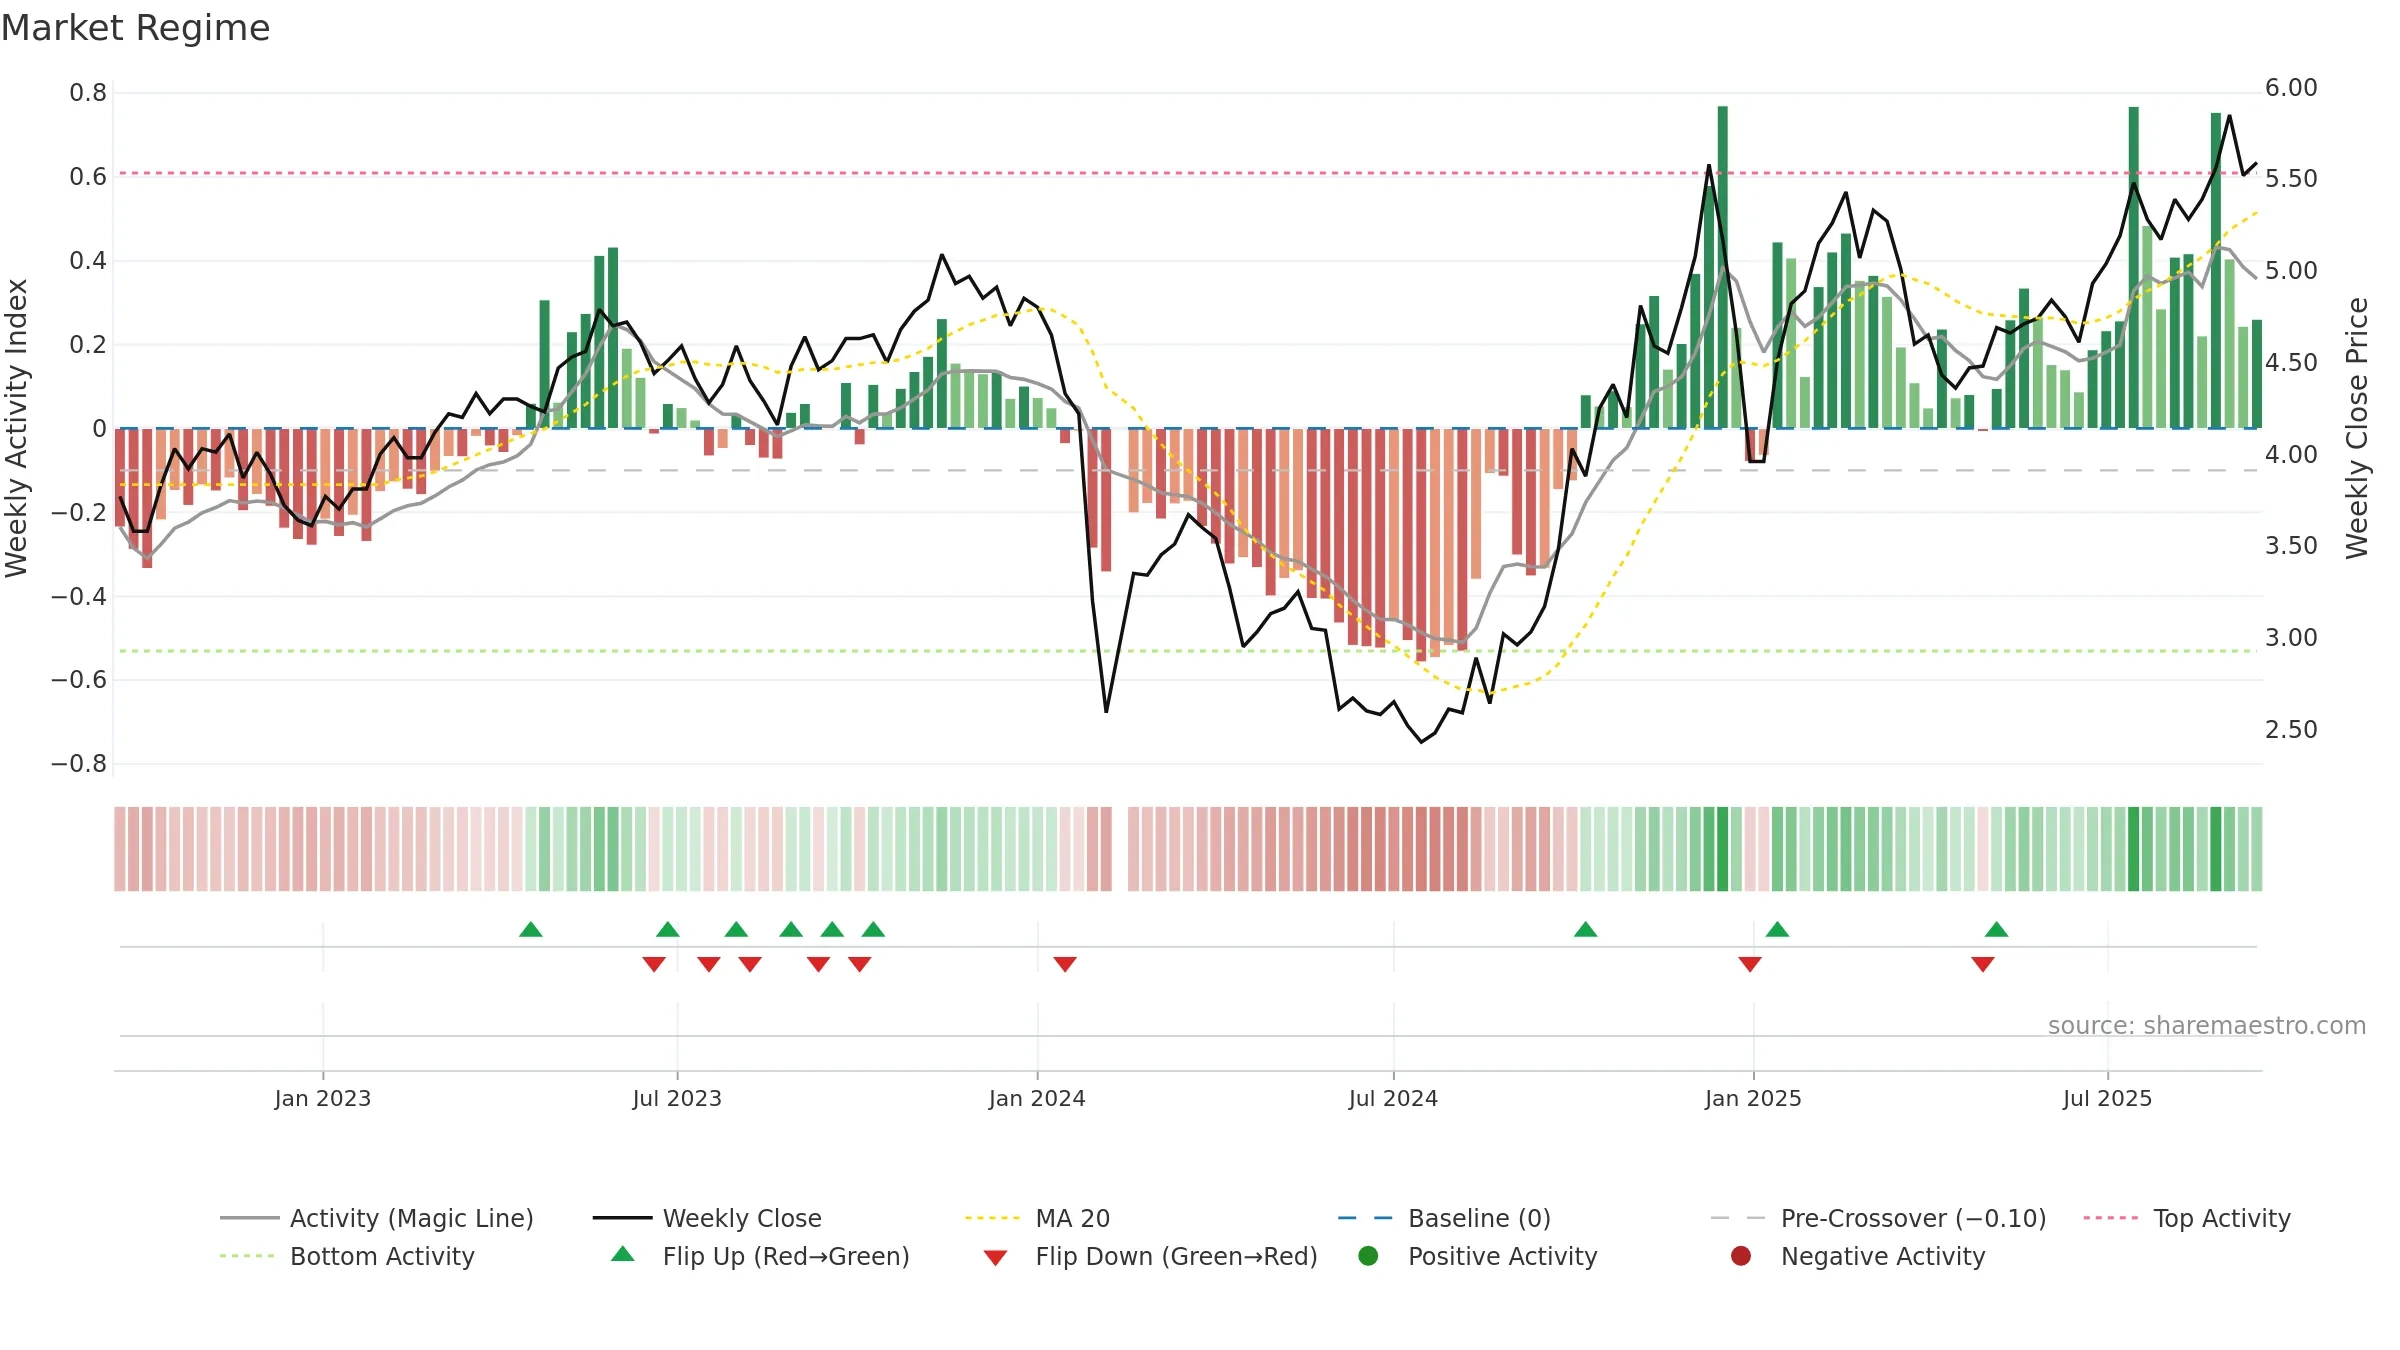The width and height of the screenshot is (2400, 1350).
Task: Click the Jul 2024 x-axis label
Action: click(x=1393, y=1098)
